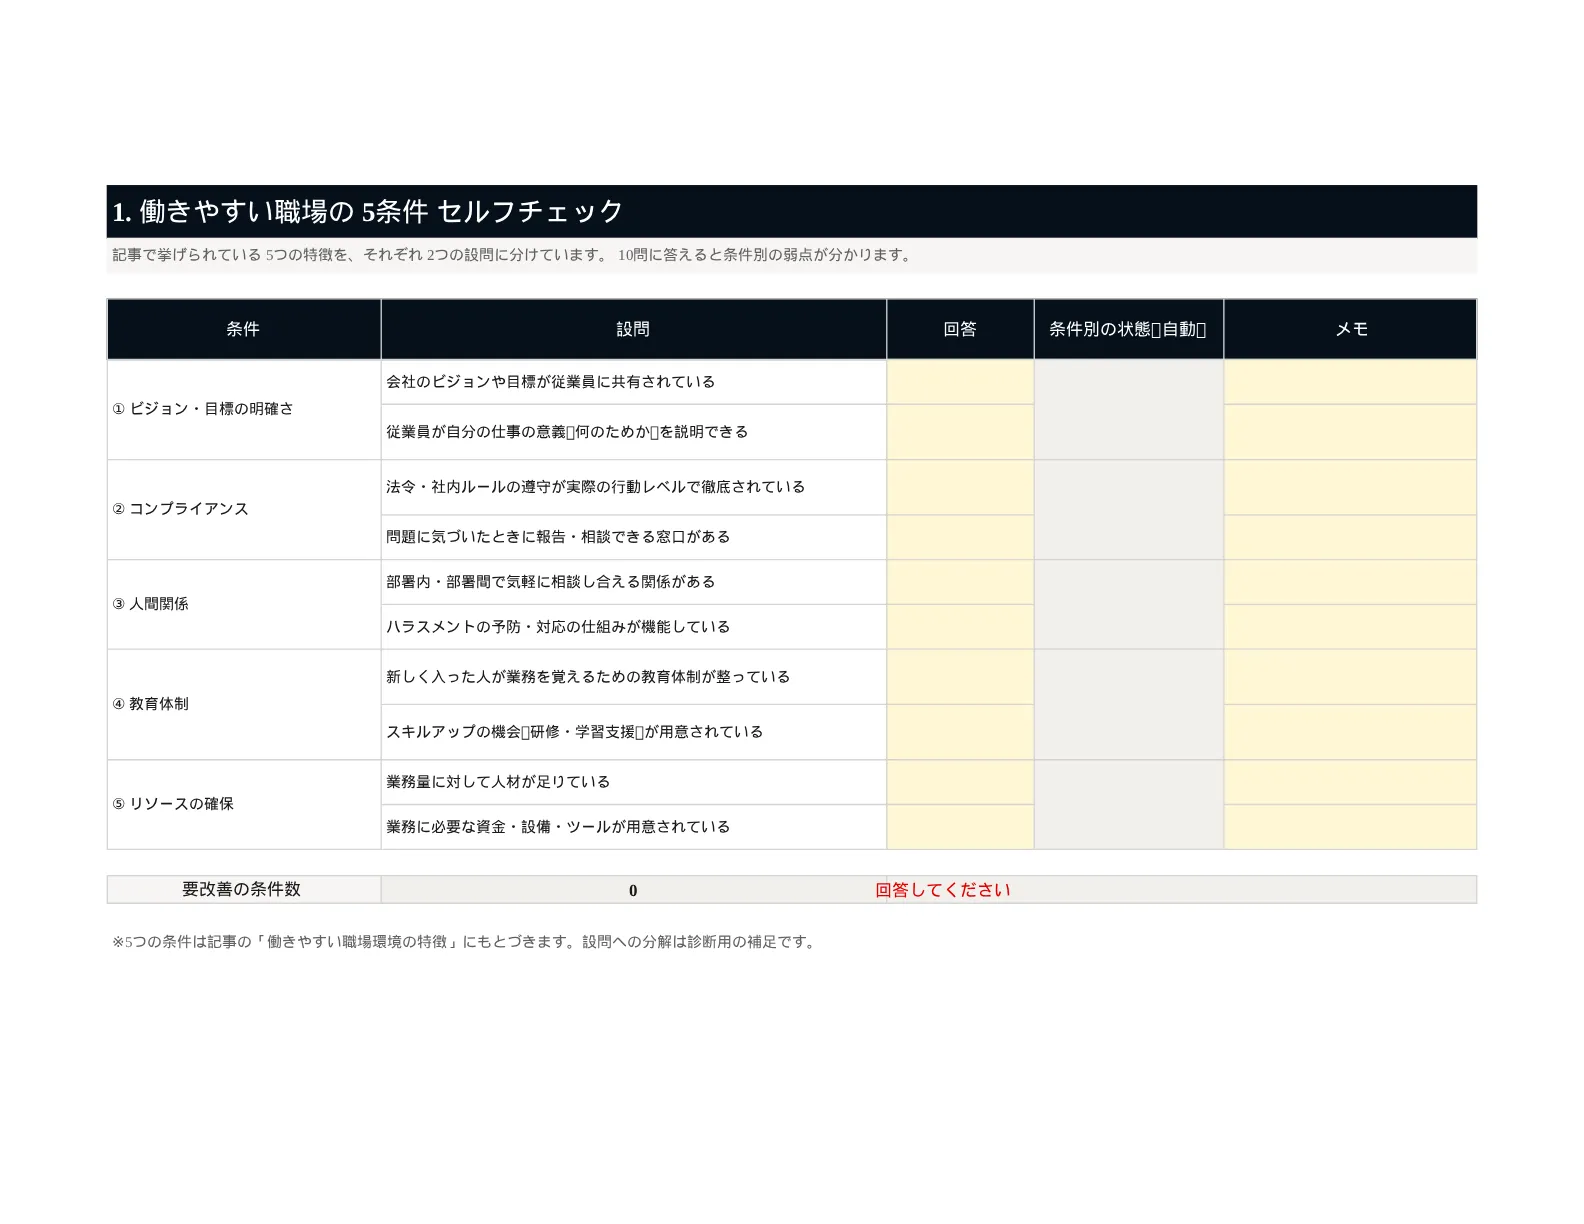Screen dimensions: 1584x1224
Task: Select 回答 cell for 業務量に対して人材が足りている
Action: (960, 782)
